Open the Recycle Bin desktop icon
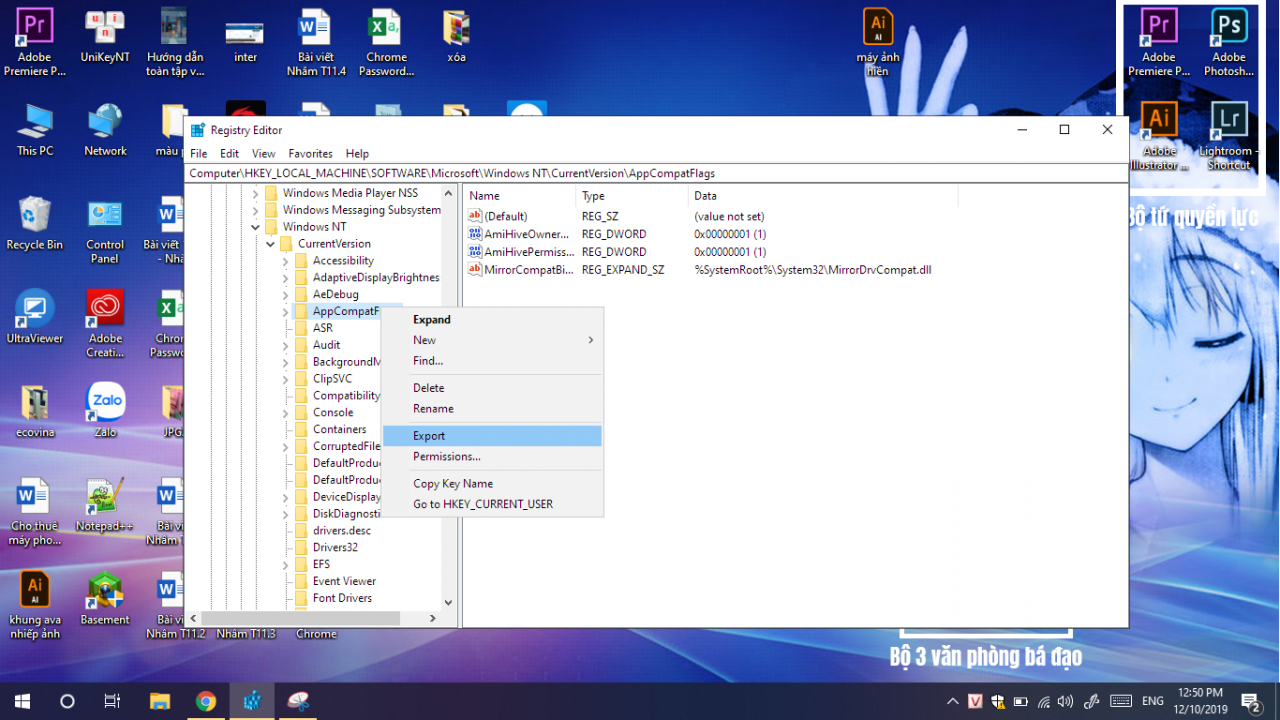This screenshot has height=720, width=1280. [34, 215]
